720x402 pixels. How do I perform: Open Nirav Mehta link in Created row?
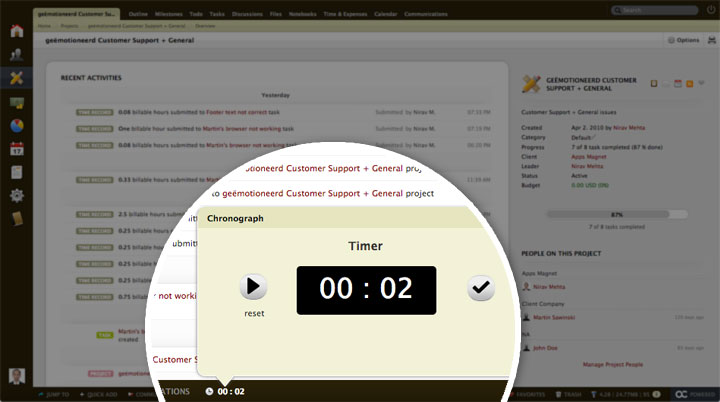pyautogui.click(x=629, y=128)
